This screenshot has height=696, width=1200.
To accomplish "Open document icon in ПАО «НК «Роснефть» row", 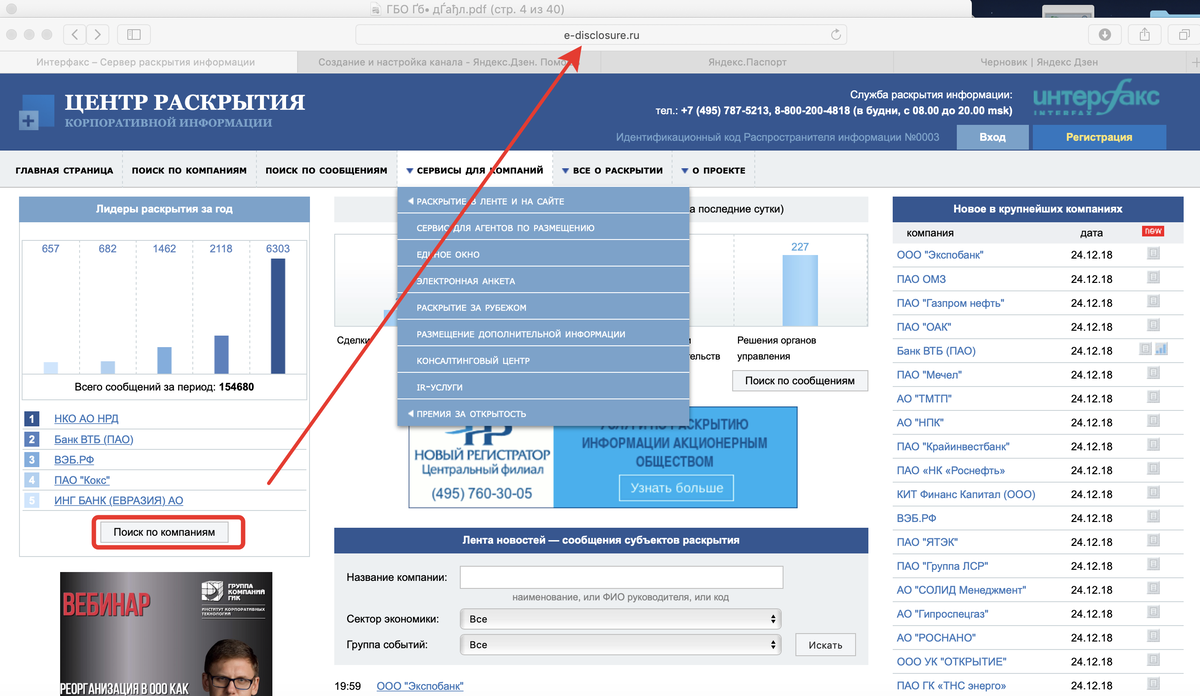I will click(1153, 470).
